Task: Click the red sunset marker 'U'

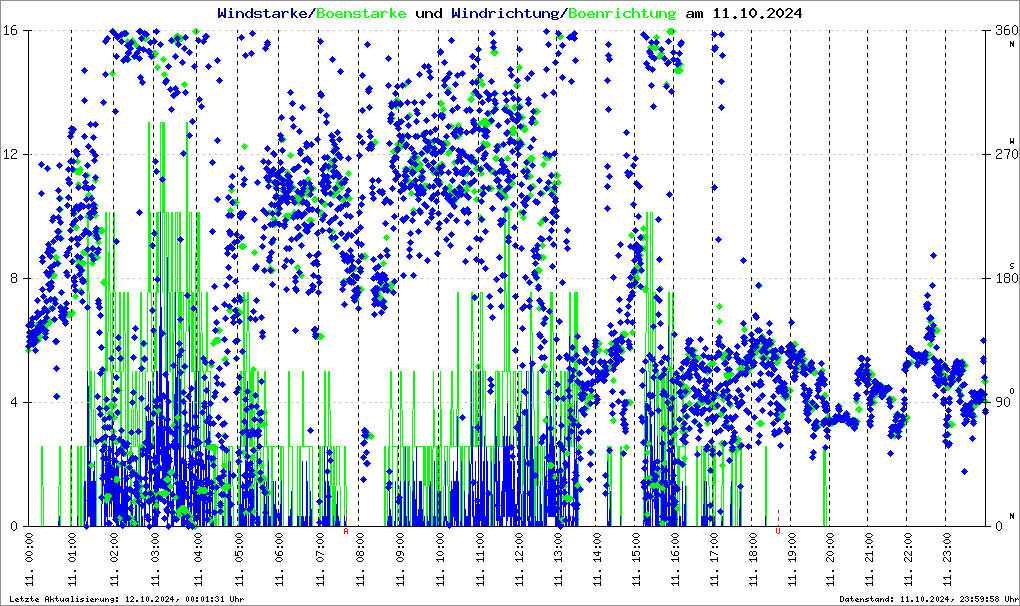Action: tap(778, 531)
